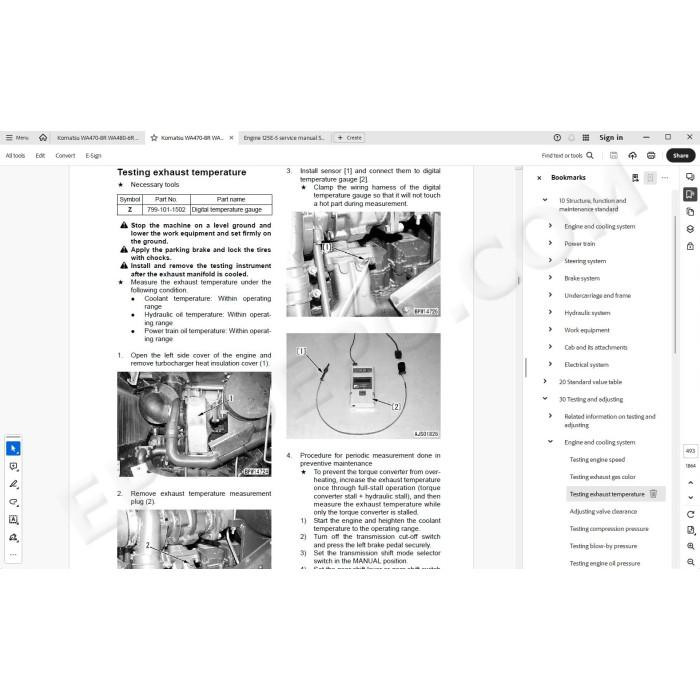Open Bookmarks panel more options
Image resolution: width=700 pixels, height=700 pixels.
click(x=665, y=178)
